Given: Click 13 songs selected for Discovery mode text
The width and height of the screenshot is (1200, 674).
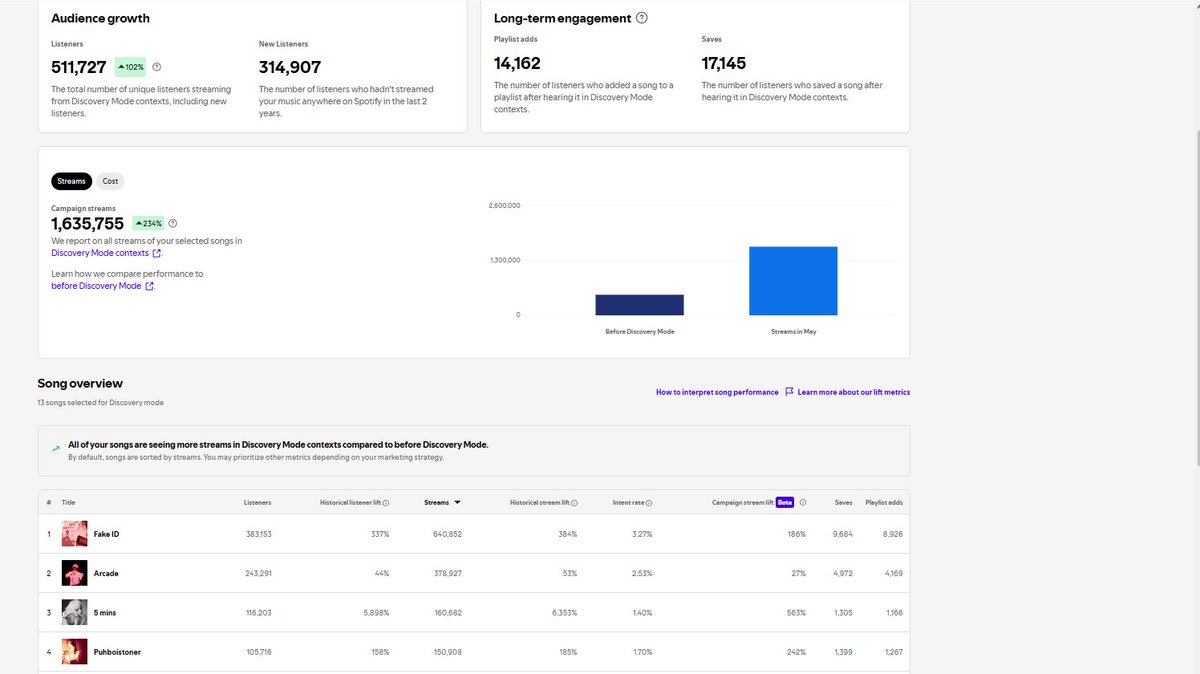Looking at the screenshot, I should click(x=101, y=403).
